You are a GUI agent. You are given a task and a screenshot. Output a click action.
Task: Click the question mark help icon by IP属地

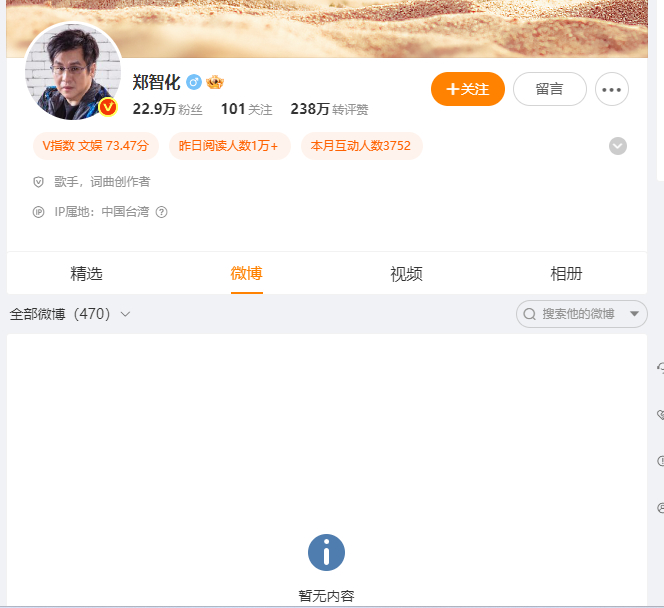(161, 212)
